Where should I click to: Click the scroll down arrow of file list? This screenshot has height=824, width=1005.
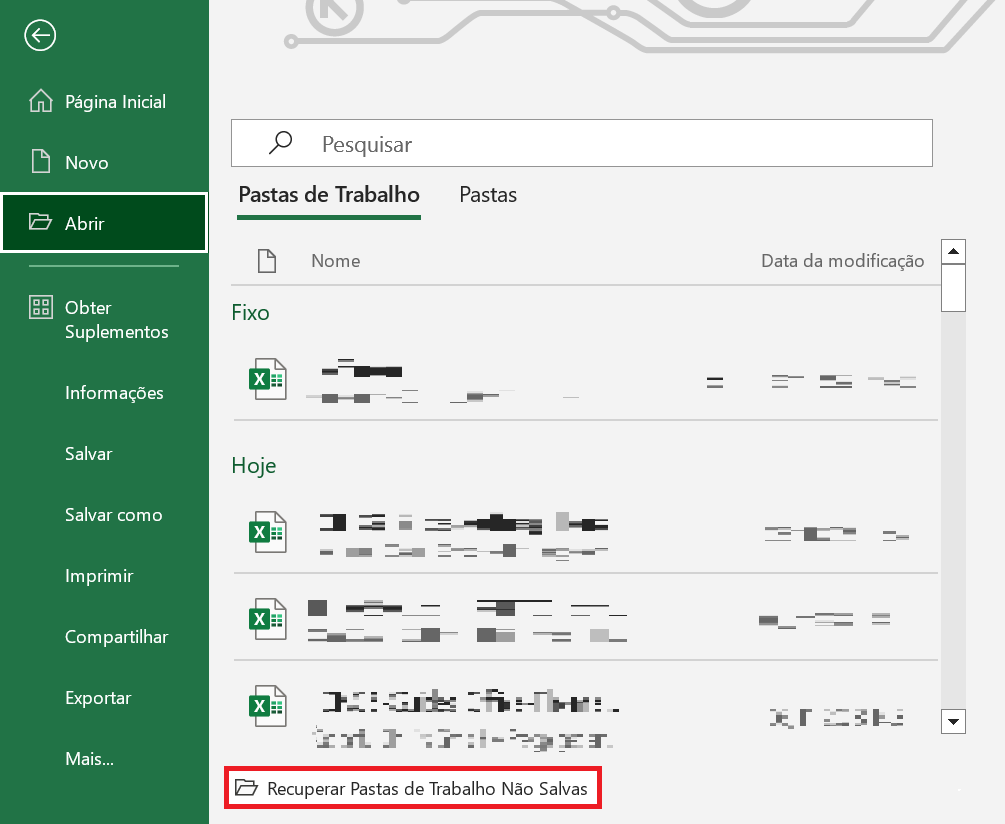954,721
